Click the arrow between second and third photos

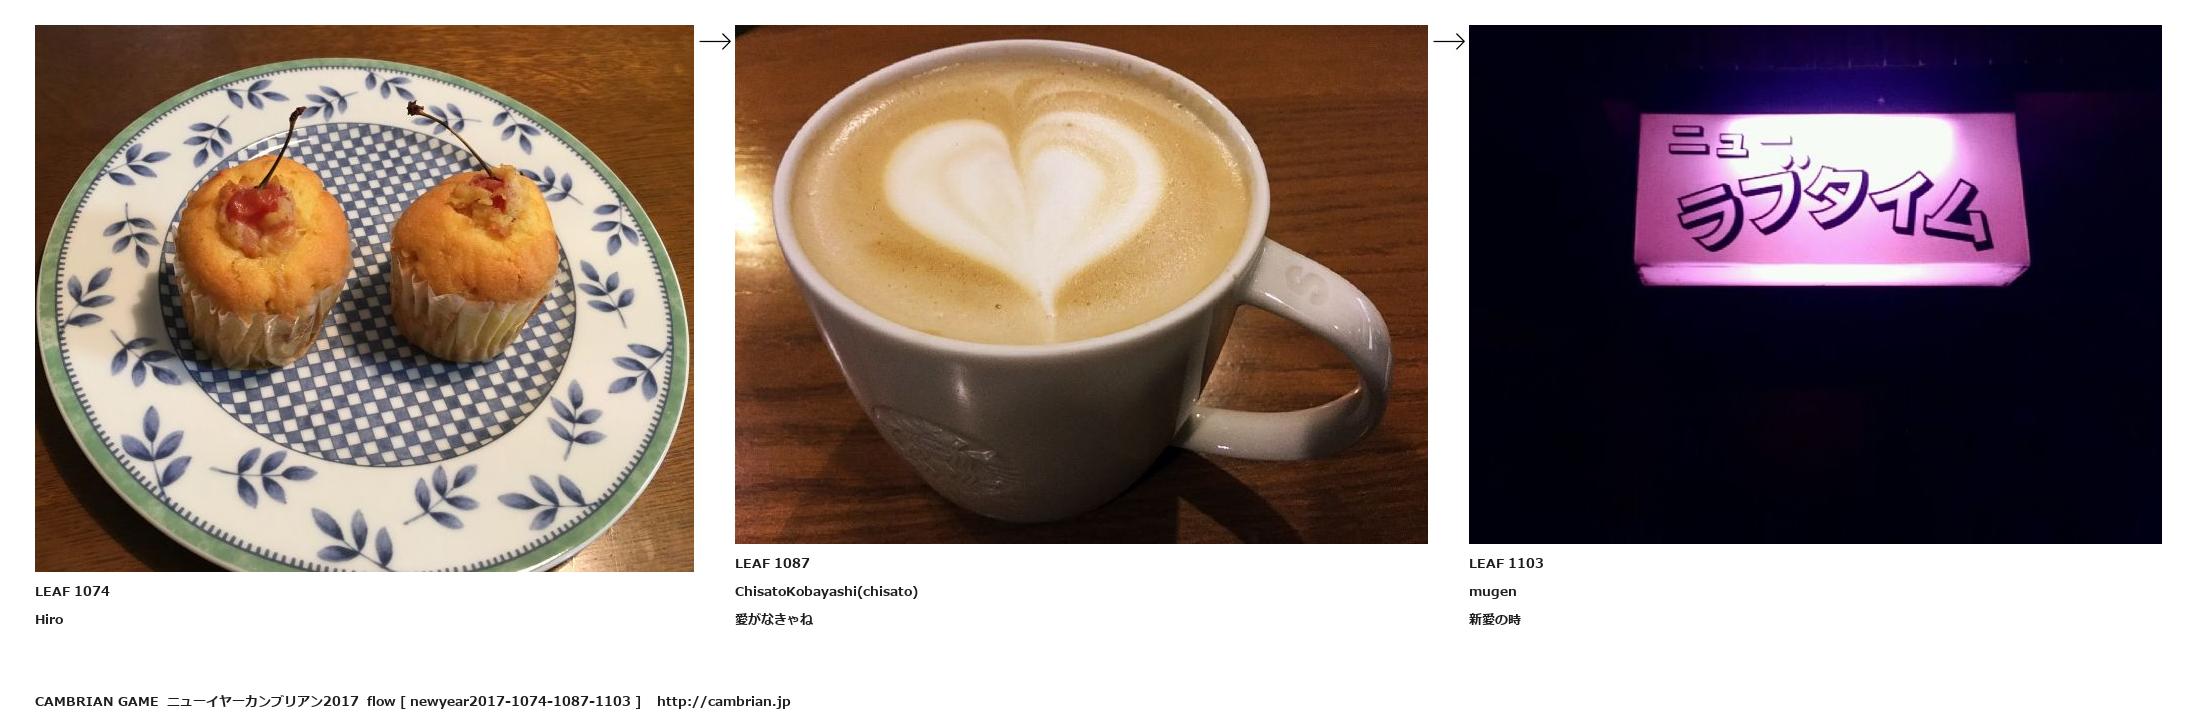pyautogui.click(x=1449, y=41)
